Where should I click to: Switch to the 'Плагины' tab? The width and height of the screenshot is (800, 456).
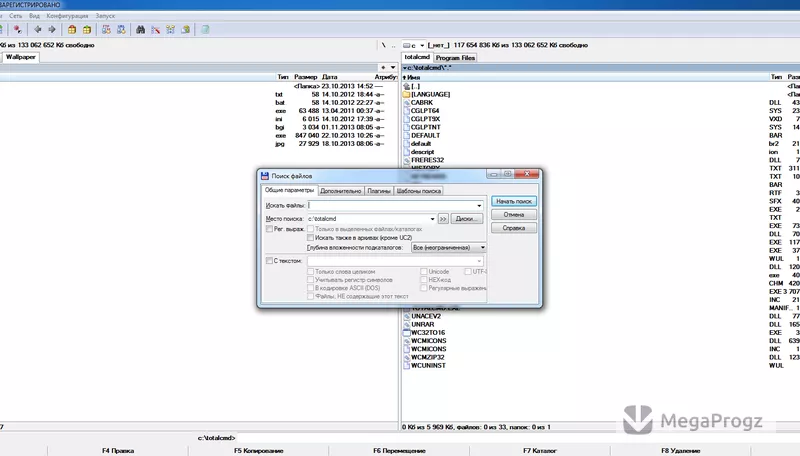coord(379,191)
